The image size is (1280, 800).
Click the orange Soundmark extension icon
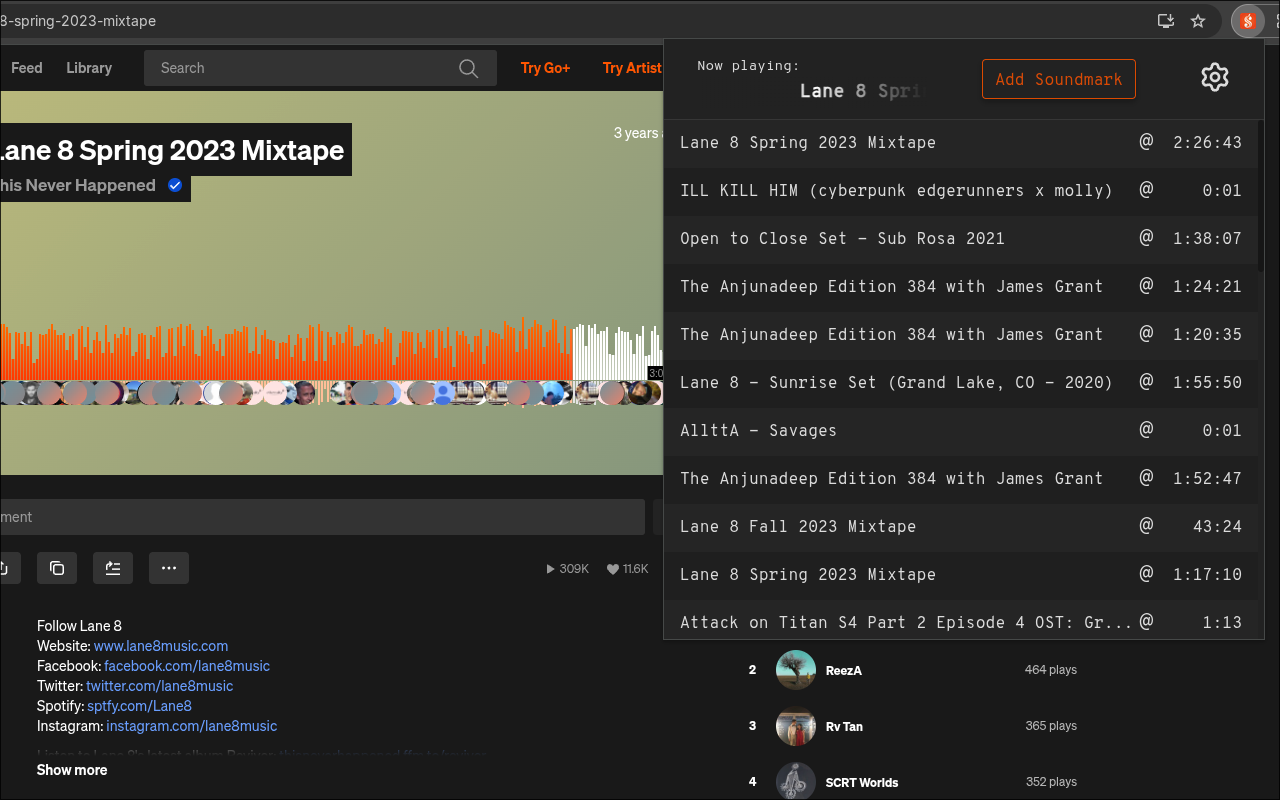coord(1247,21)
